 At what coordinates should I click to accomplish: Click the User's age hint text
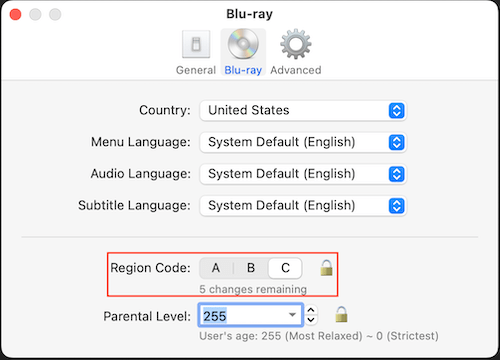[319, 336]
